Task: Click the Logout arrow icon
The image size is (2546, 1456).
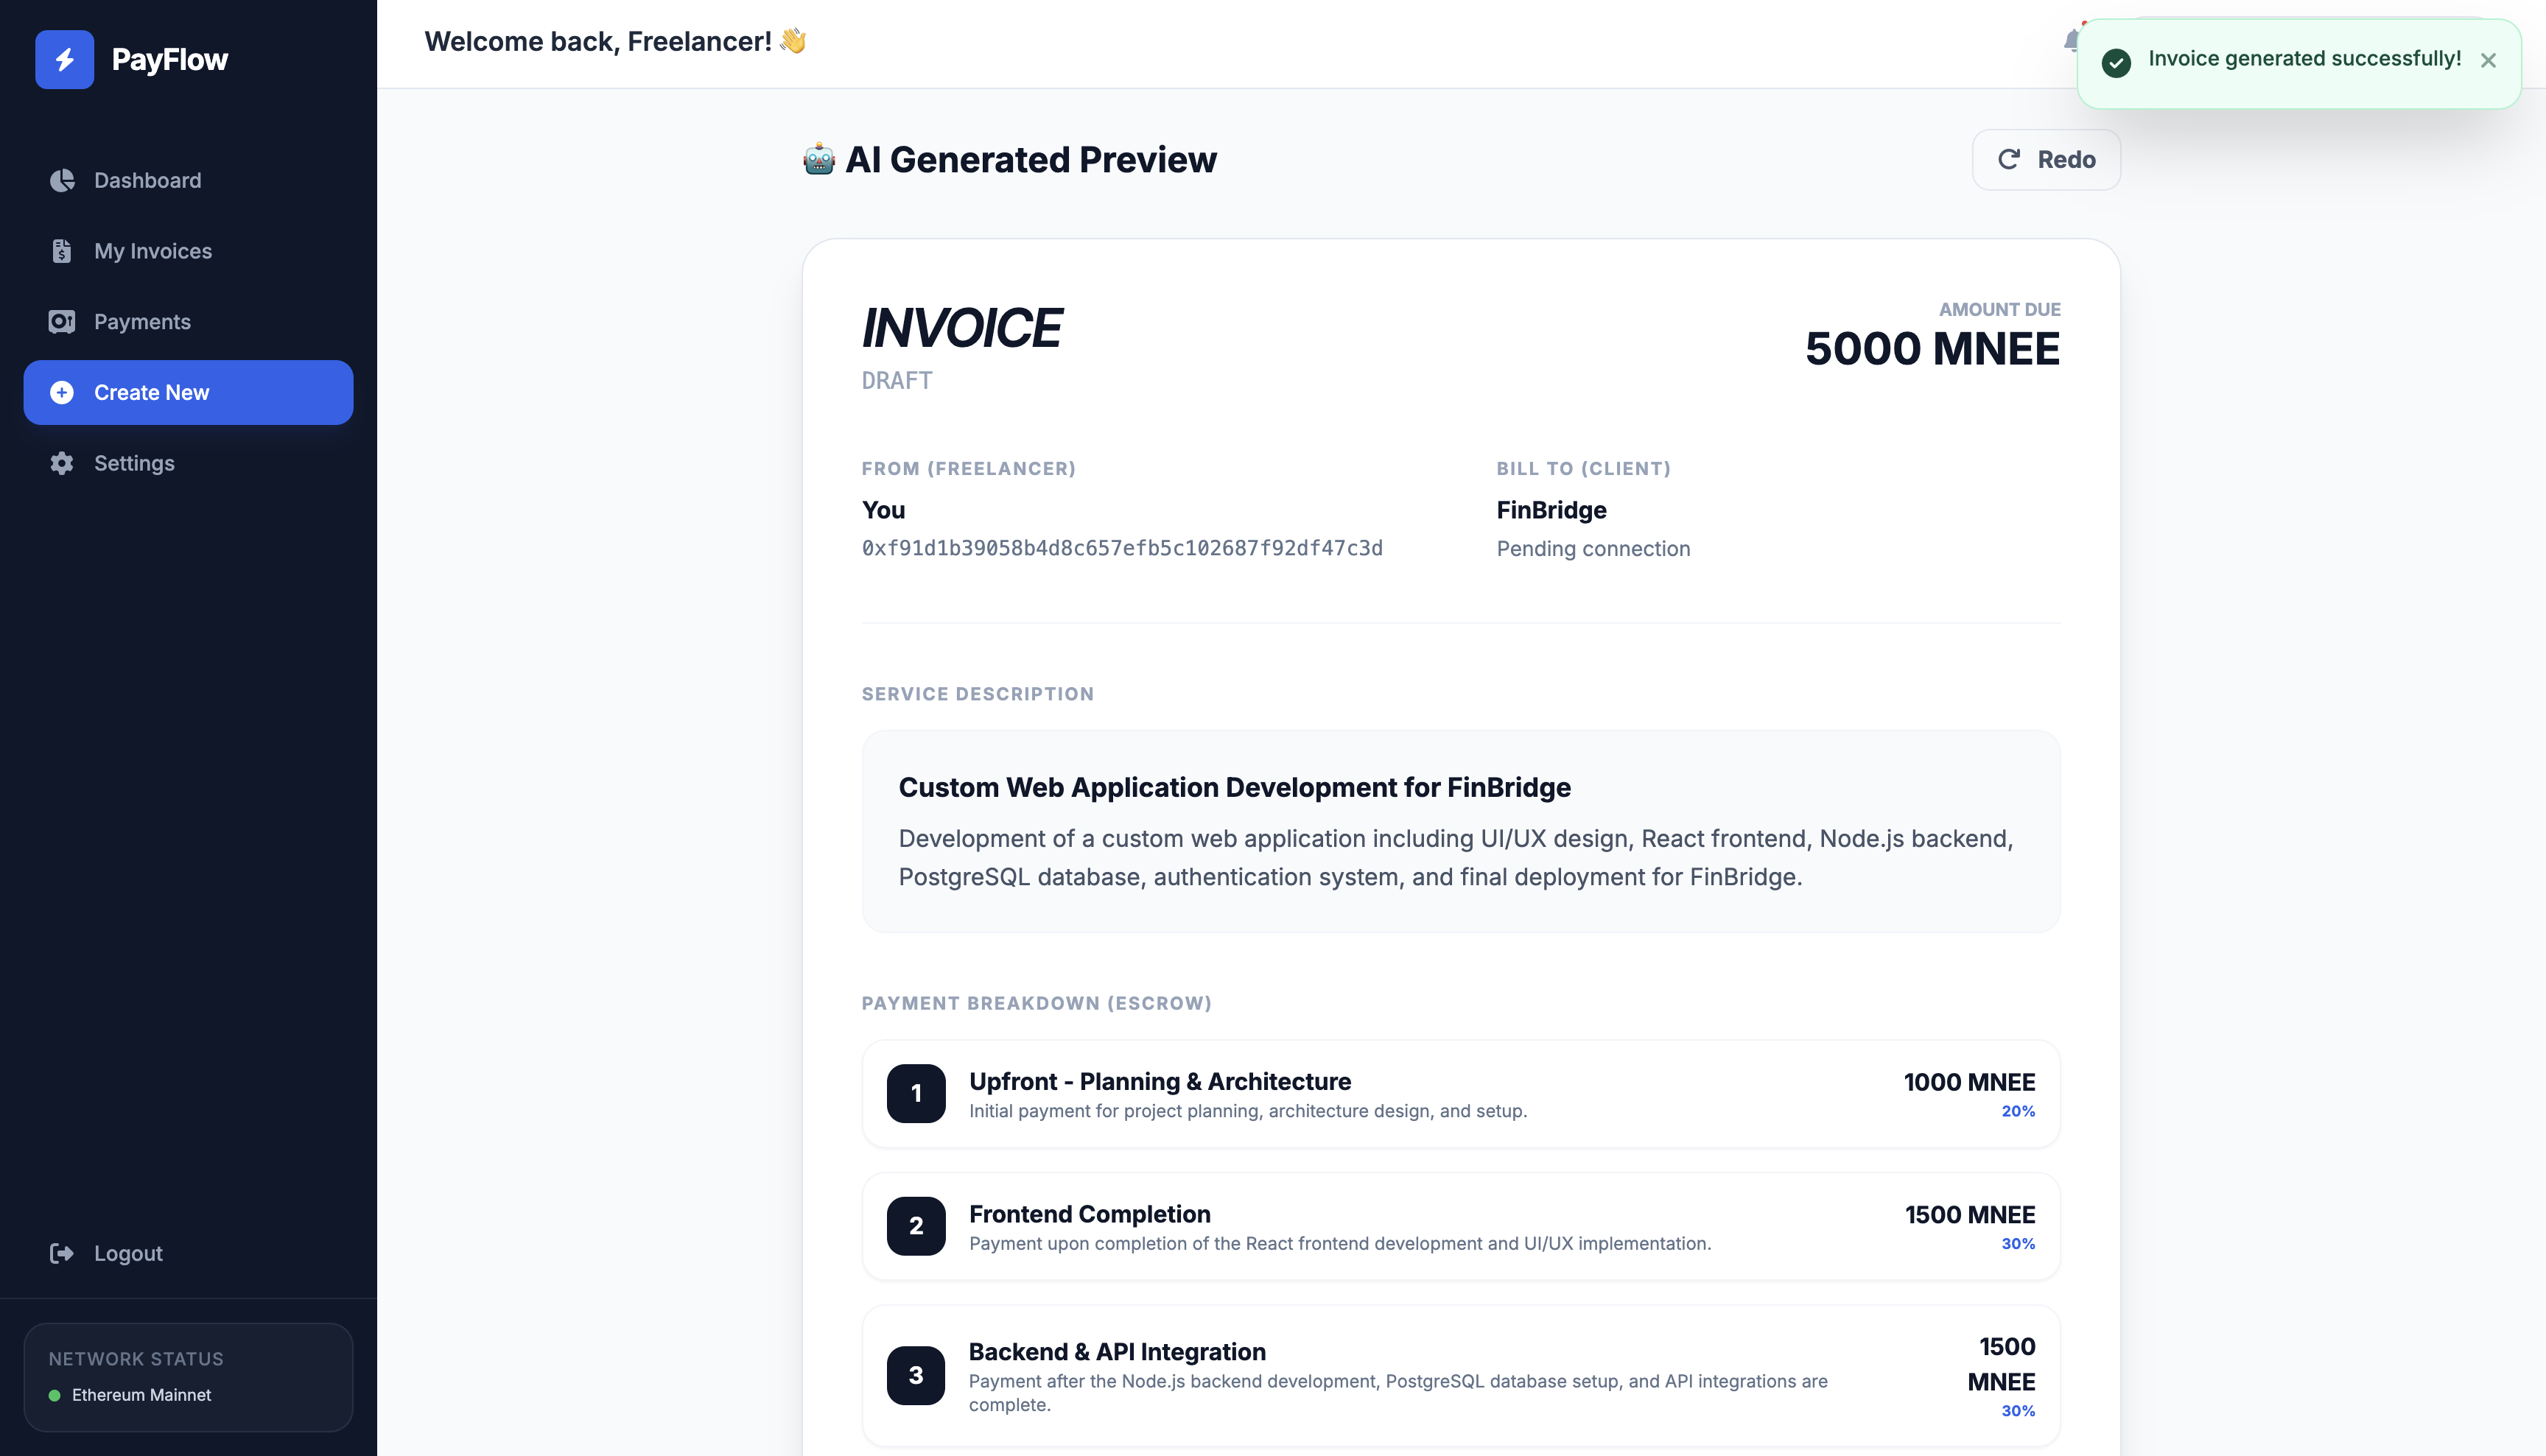Action: 62,1253
